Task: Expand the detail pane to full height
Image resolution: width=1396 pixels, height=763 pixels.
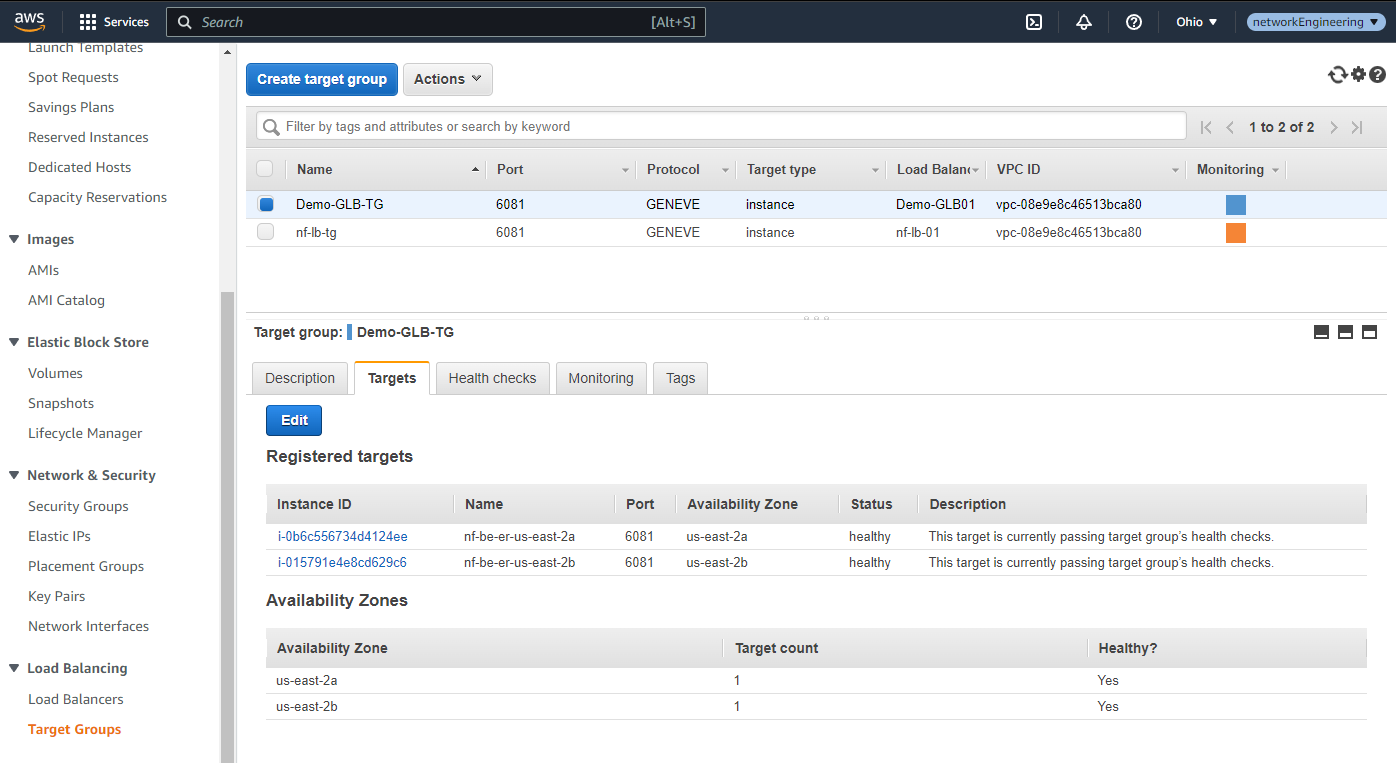Action: tap(1369, 331)
